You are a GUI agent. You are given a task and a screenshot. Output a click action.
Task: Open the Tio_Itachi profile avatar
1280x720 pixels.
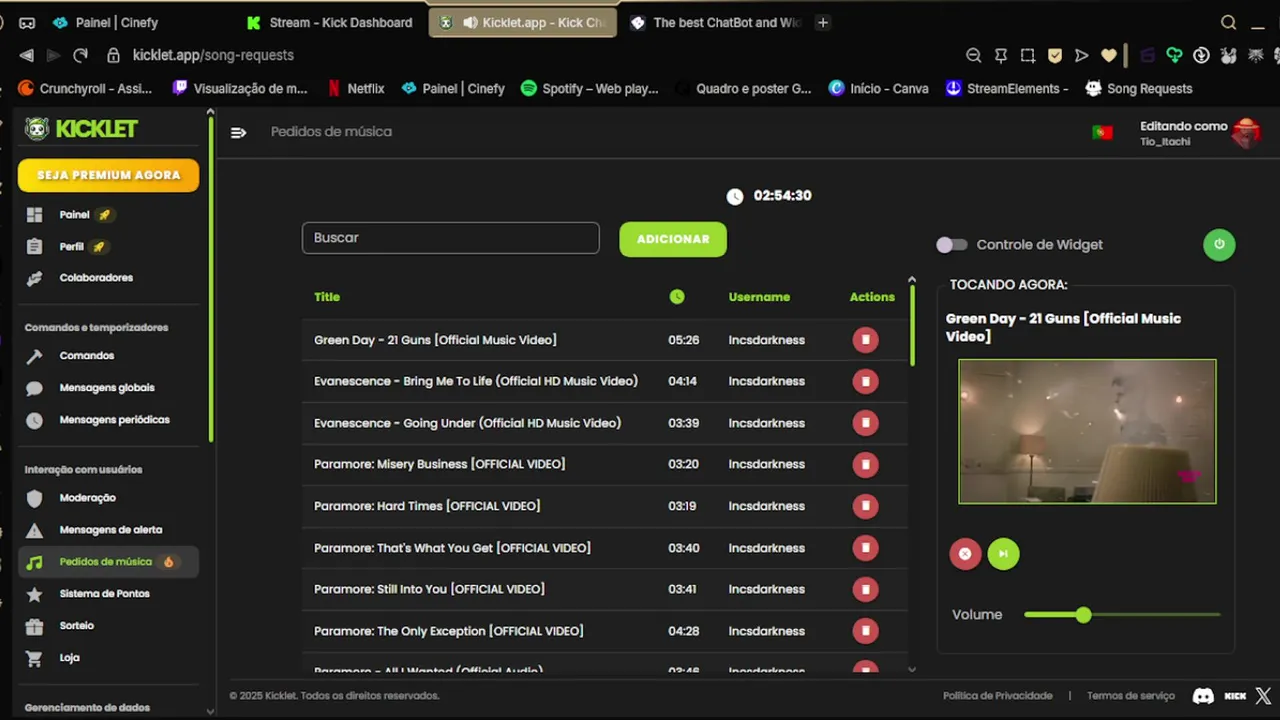tap(1246, 132)
